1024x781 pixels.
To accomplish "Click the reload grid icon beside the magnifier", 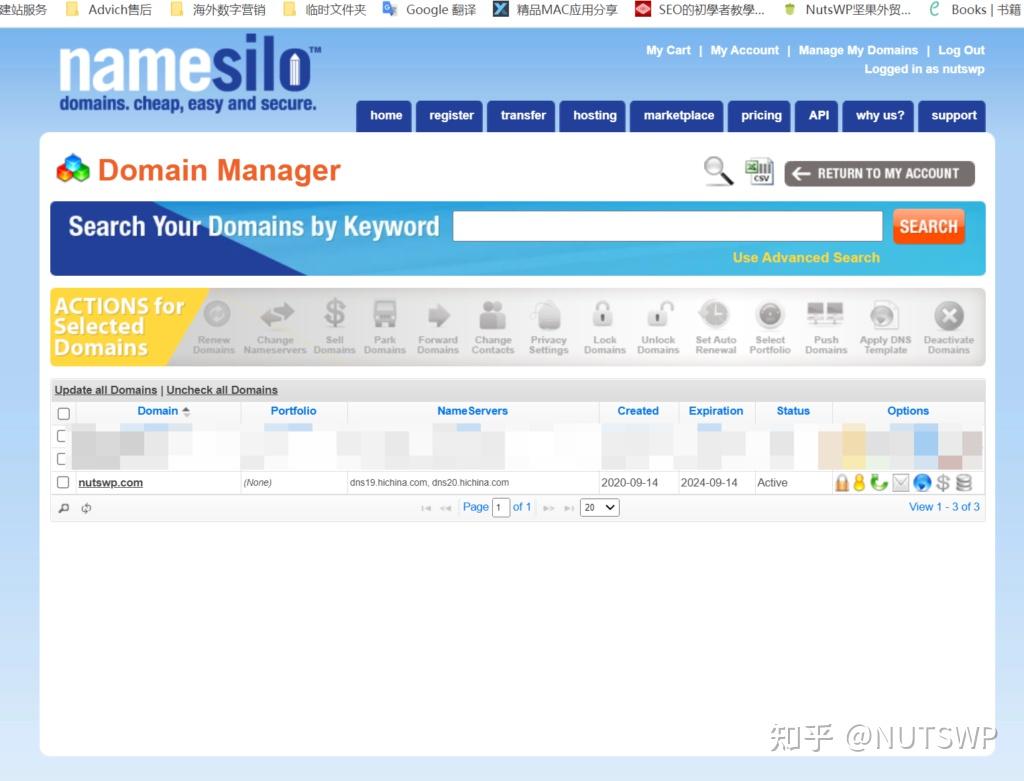I will click(86, 508).
